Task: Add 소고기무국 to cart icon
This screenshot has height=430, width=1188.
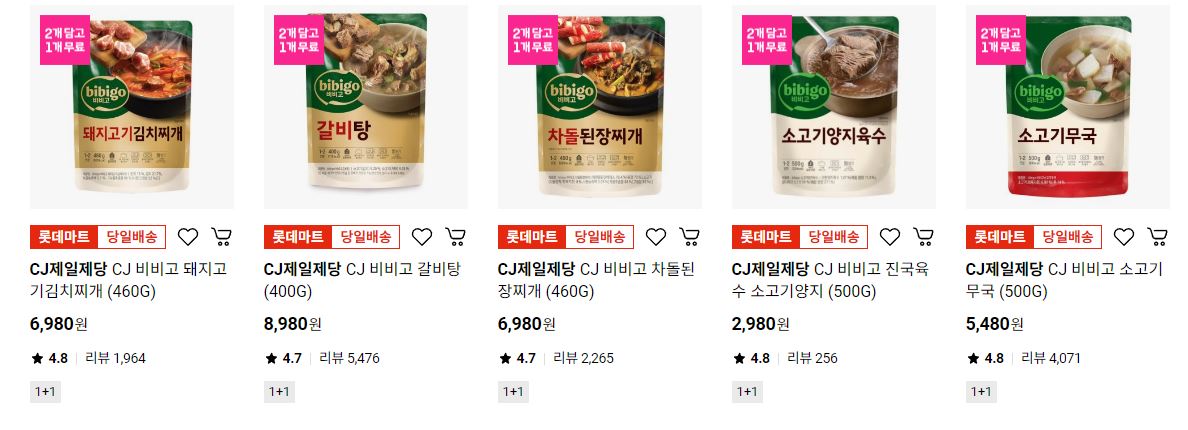Action: point(1158,237)
